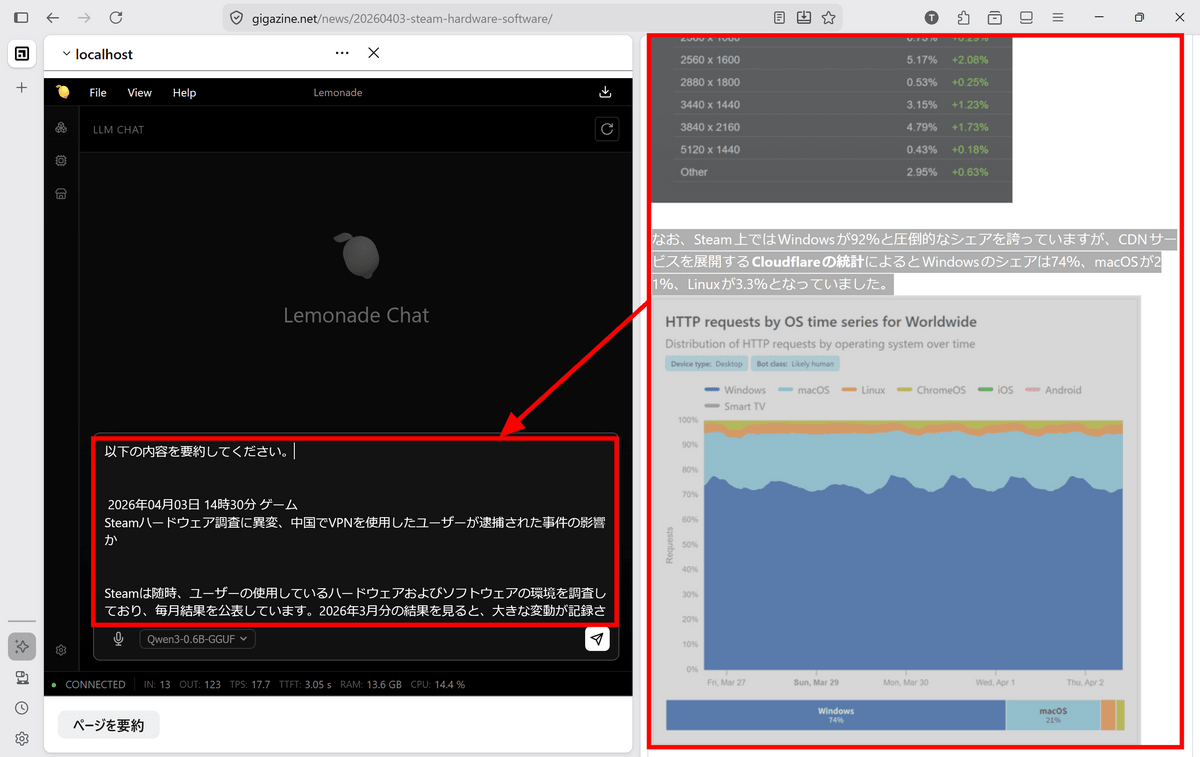Image resolution: width=1200 pixels, height=757 pixels.
Task: Open the View menu in Lemonade
Action: coord(139,92)
